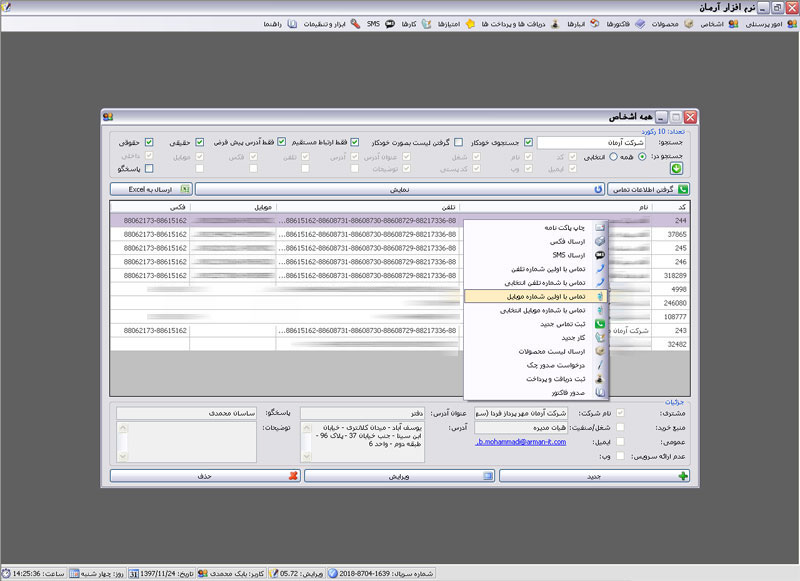Select the انتخابی radio button

(x=613, y=157)
